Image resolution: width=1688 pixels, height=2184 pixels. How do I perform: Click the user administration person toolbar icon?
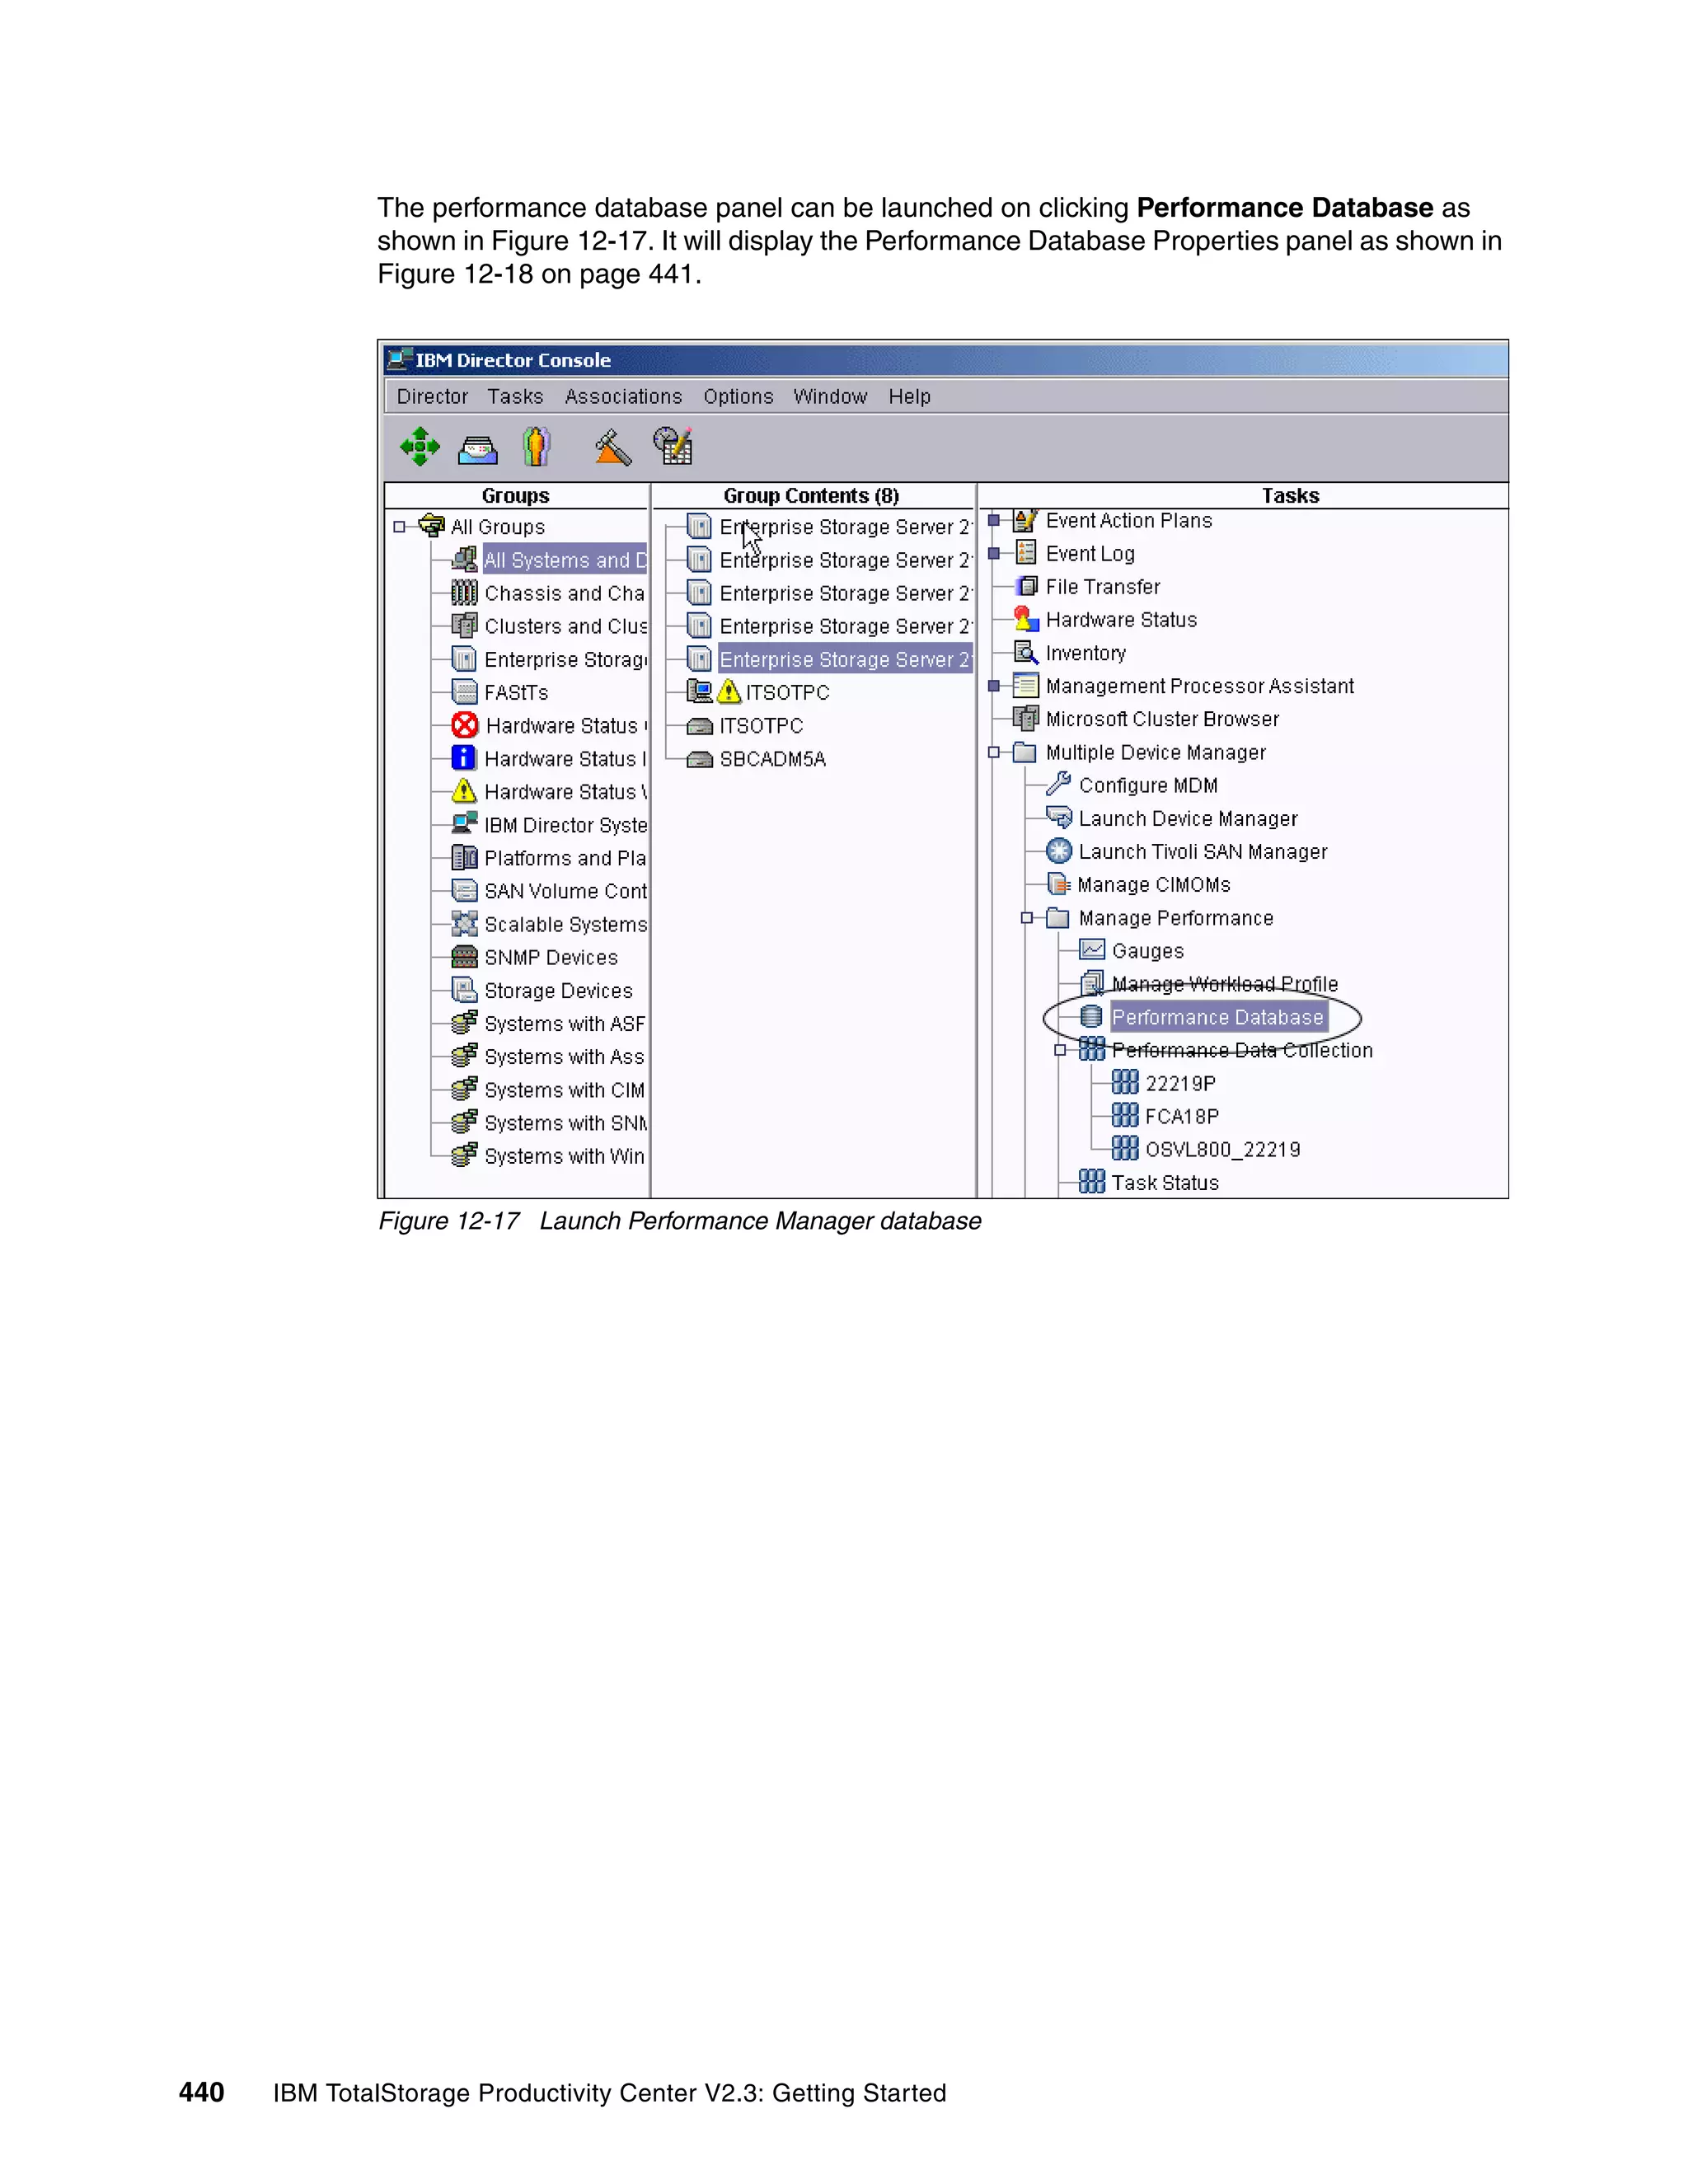click(x=536, y=446)
